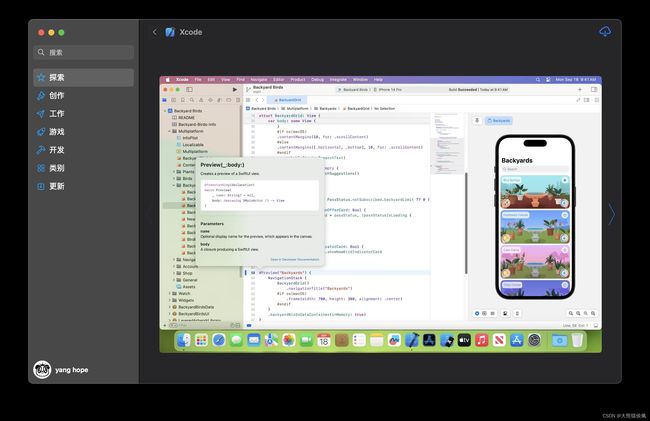The image size is (650, 421).
Task: Click the editor vertical scrollbar in screenshot
Action: pos(466,223)
